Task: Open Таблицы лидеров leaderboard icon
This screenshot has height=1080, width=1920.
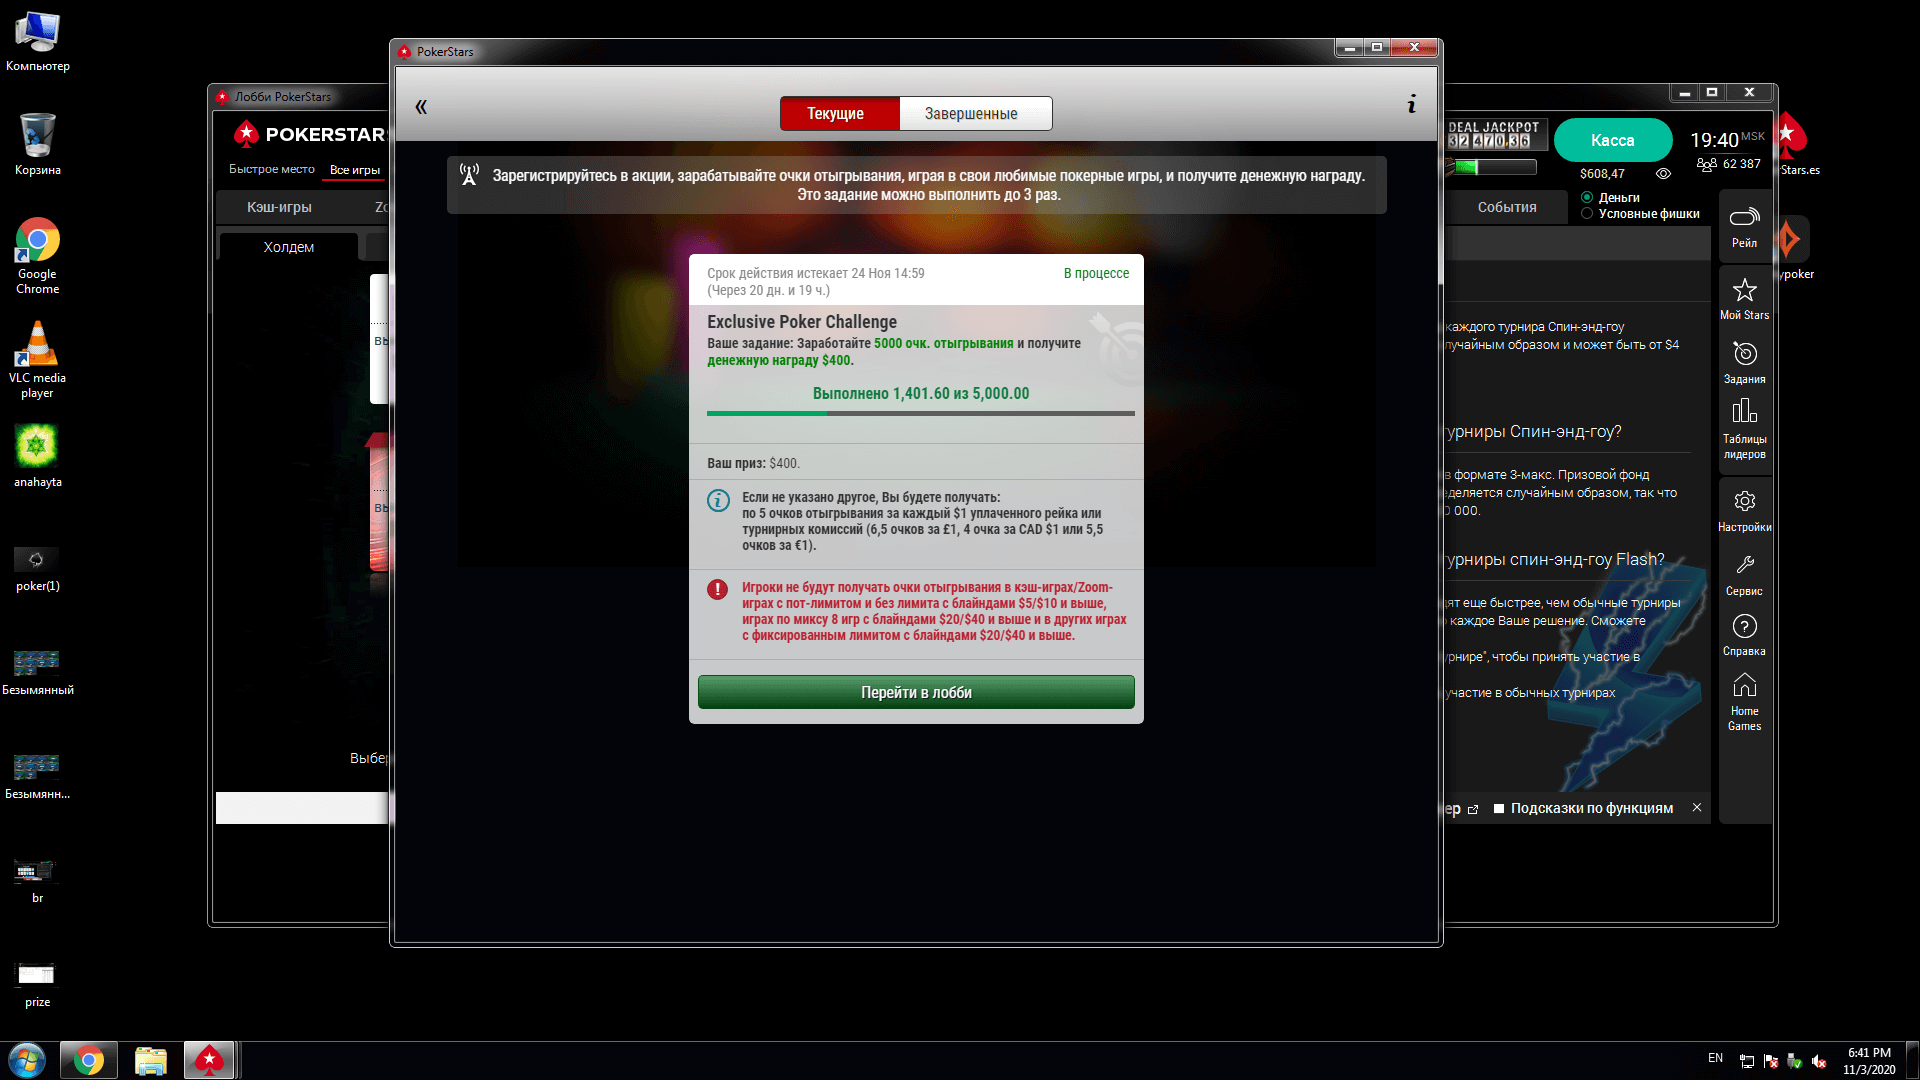Action: click(1744, 428)
